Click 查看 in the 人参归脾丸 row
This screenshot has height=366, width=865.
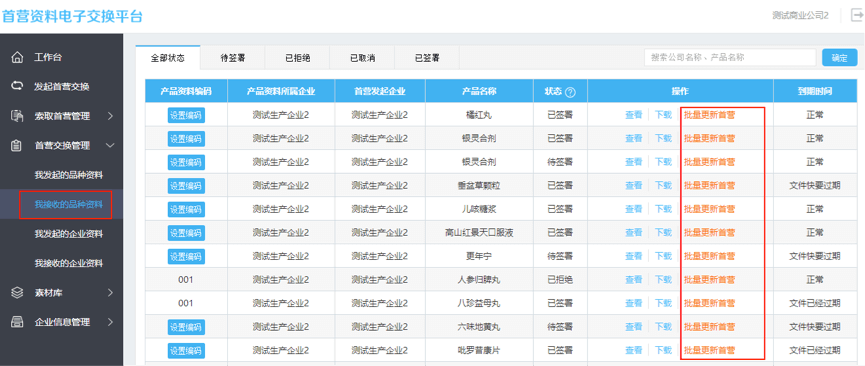633,279
